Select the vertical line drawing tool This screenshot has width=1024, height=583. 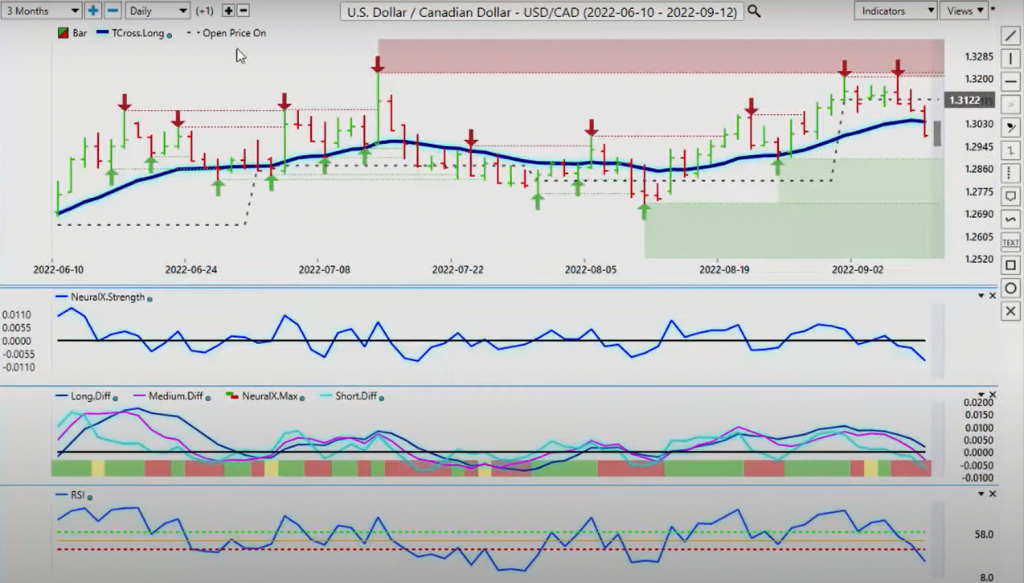click(1010, 59)
